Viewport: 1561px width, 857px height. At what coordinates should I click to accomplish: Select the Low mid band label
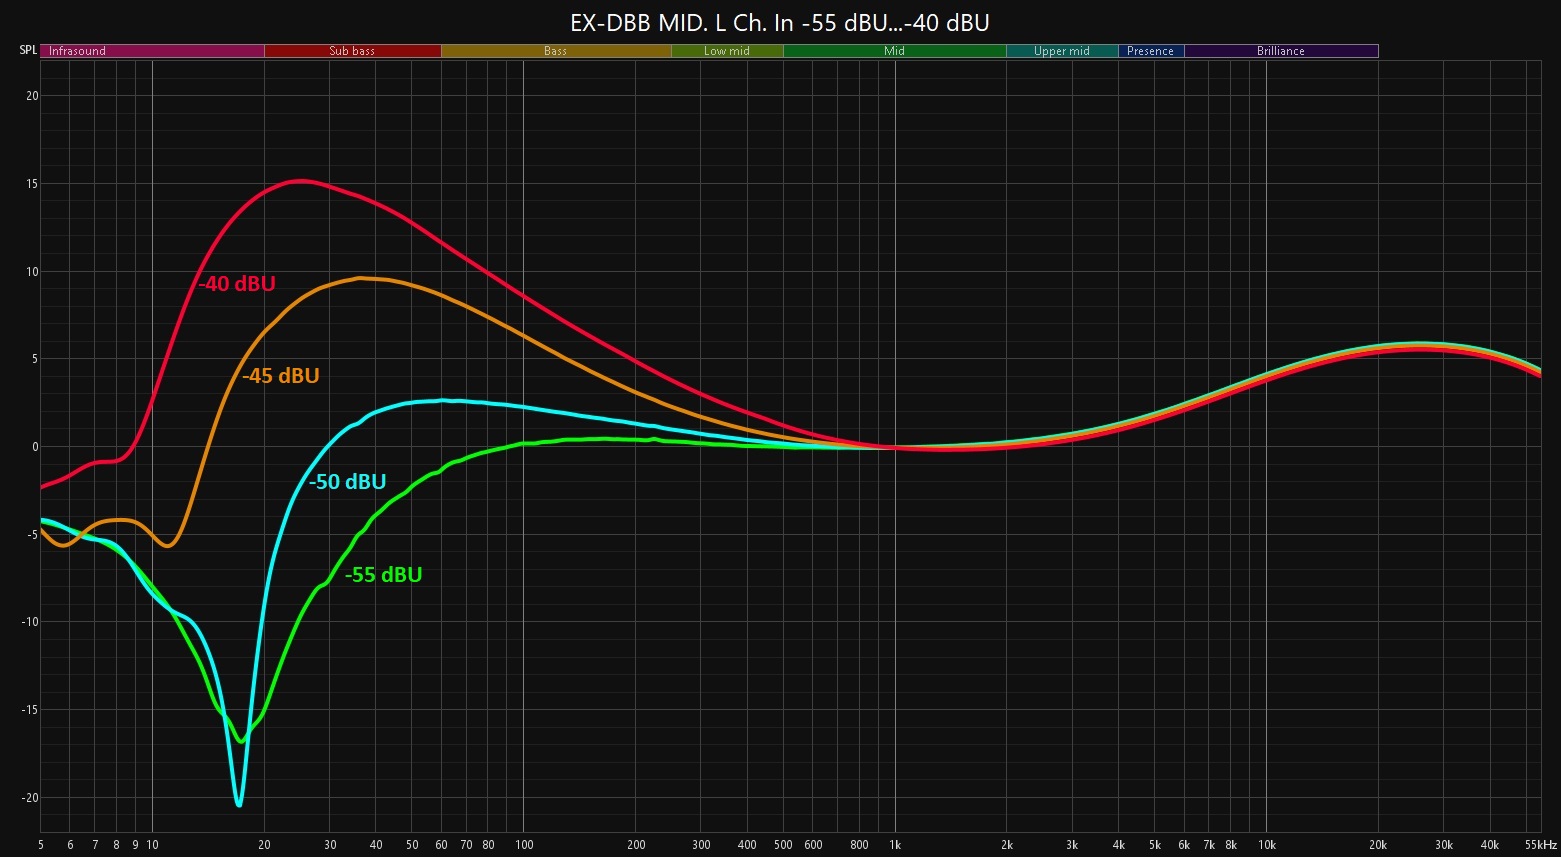727,51
